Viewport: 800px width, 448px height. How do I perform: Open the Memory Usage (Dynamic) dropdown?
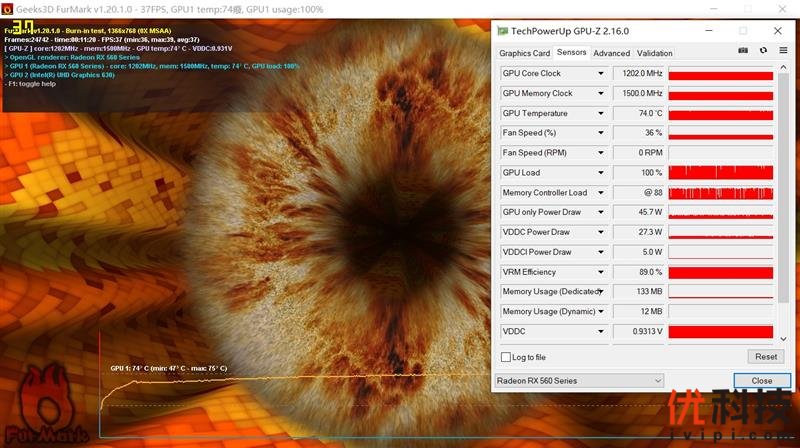click(601, 311)
